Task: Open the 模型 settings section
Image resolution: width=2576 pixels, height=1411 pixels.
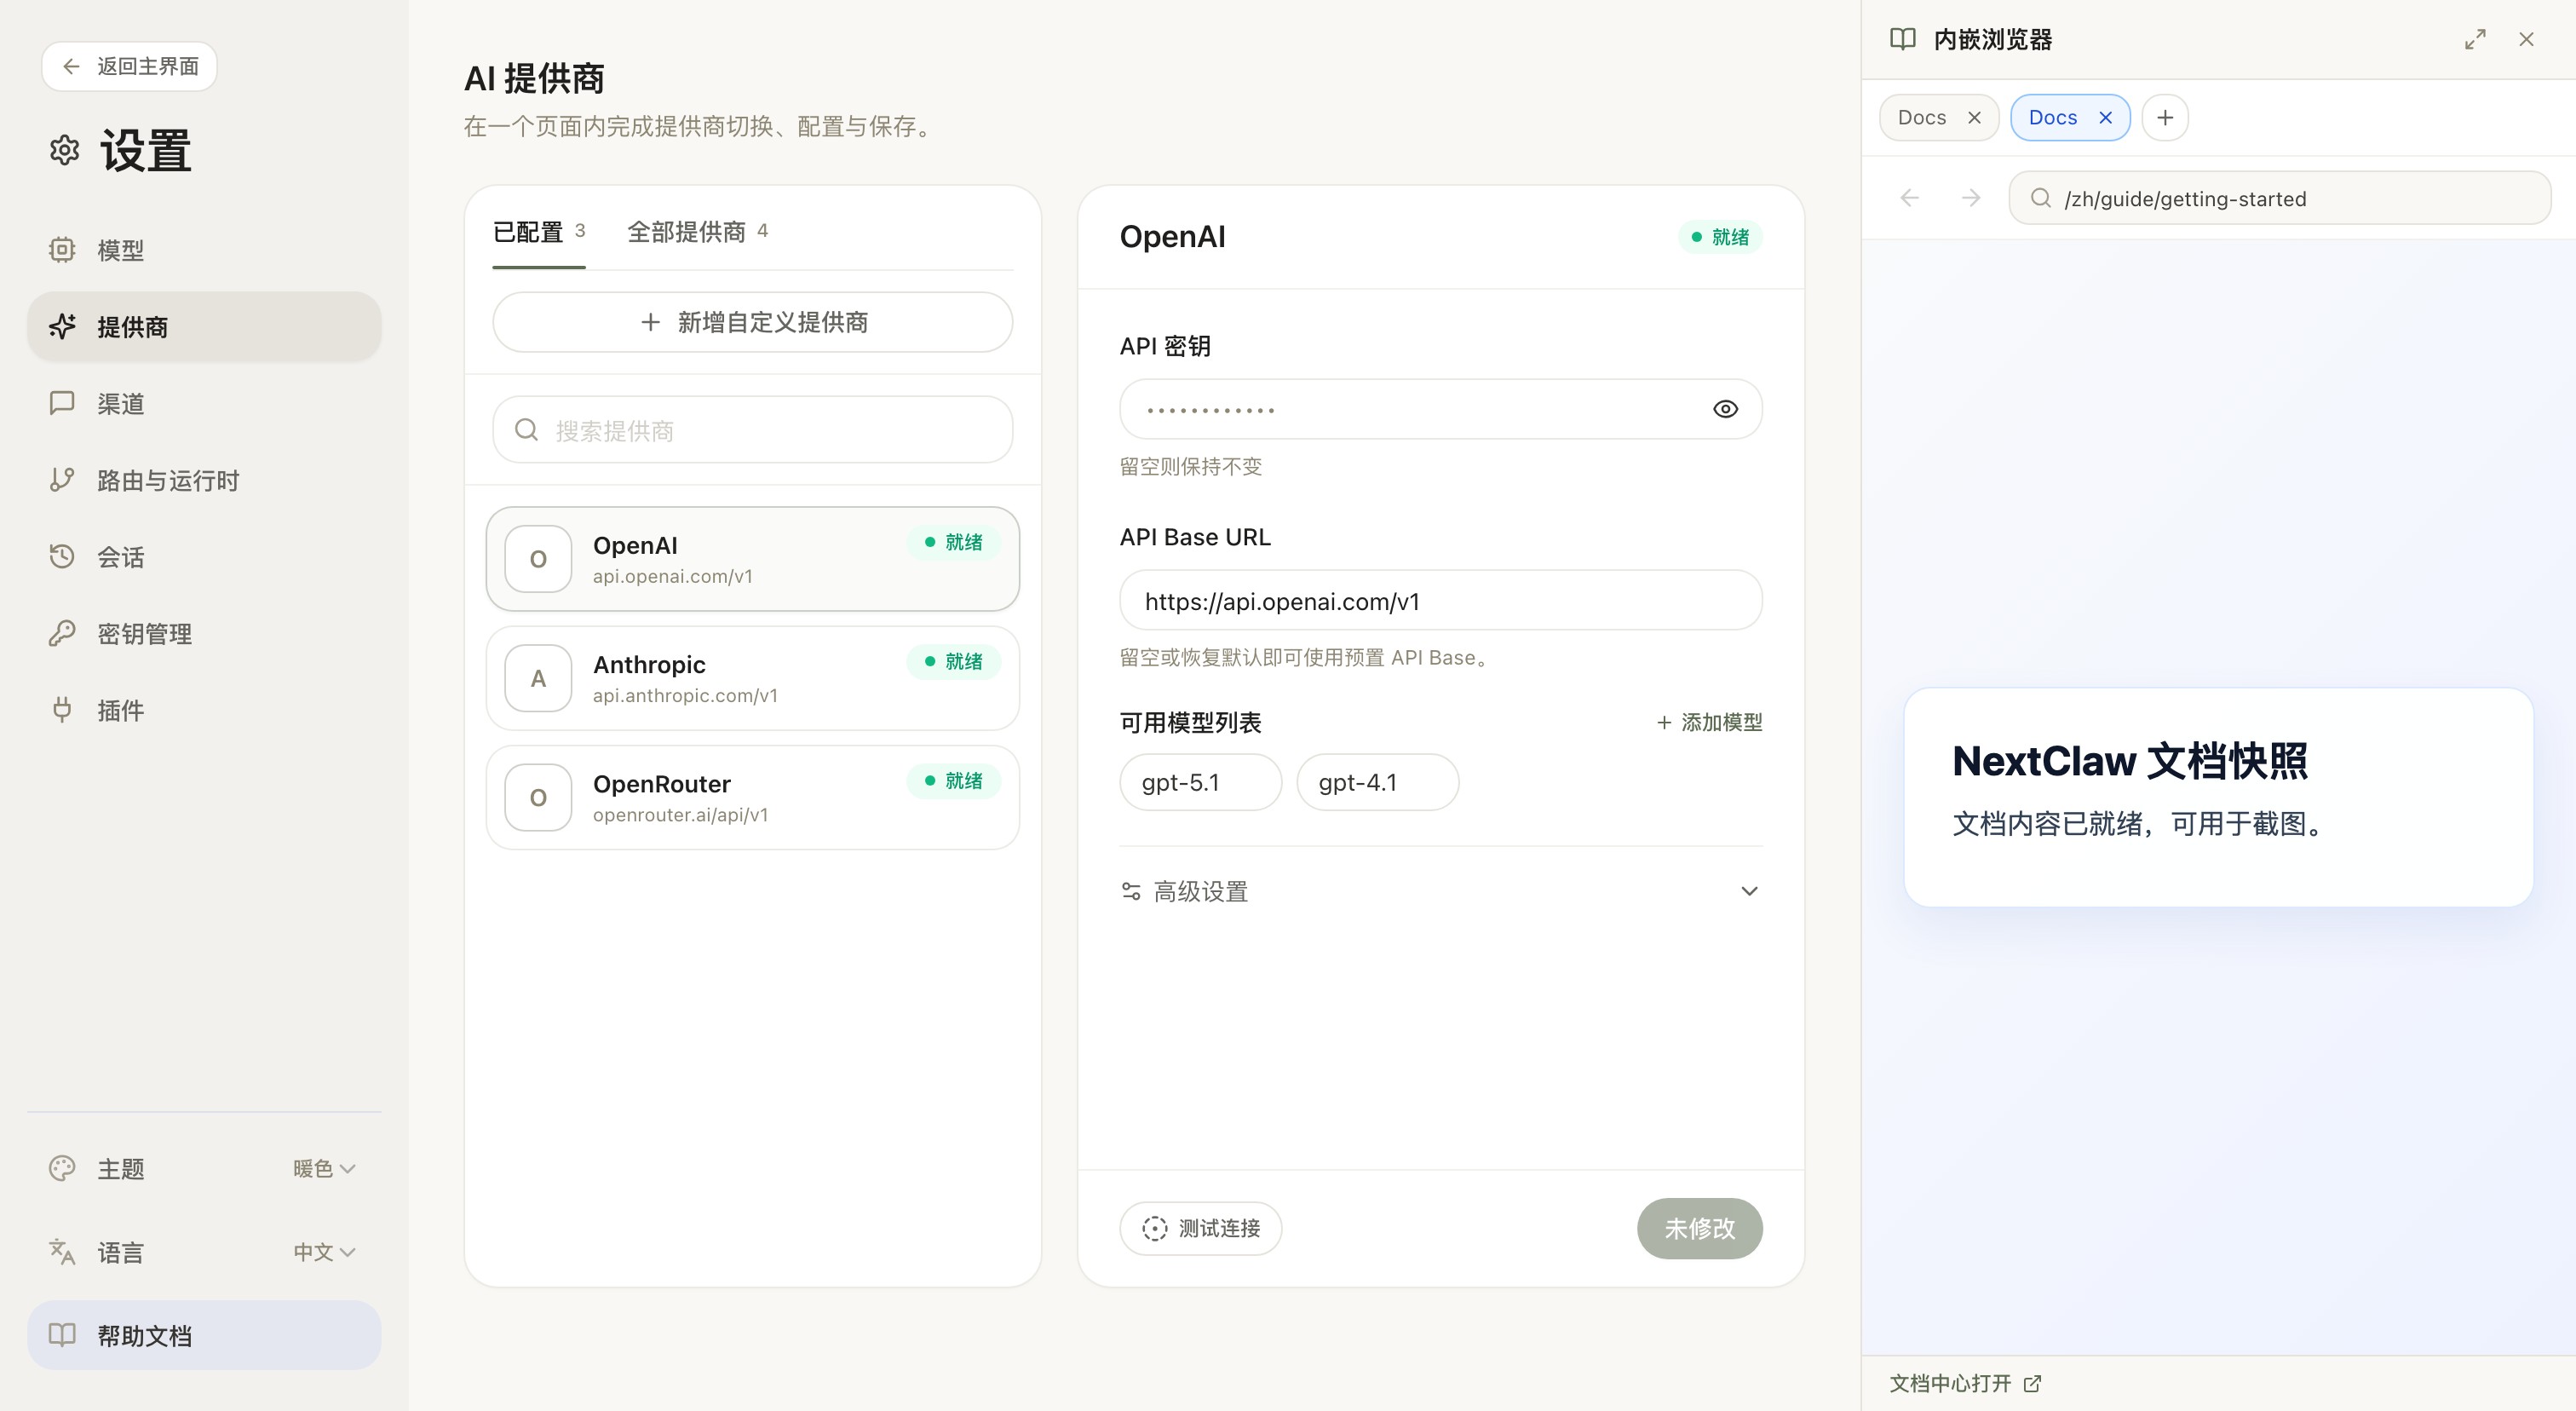Action: coord(120,250)
